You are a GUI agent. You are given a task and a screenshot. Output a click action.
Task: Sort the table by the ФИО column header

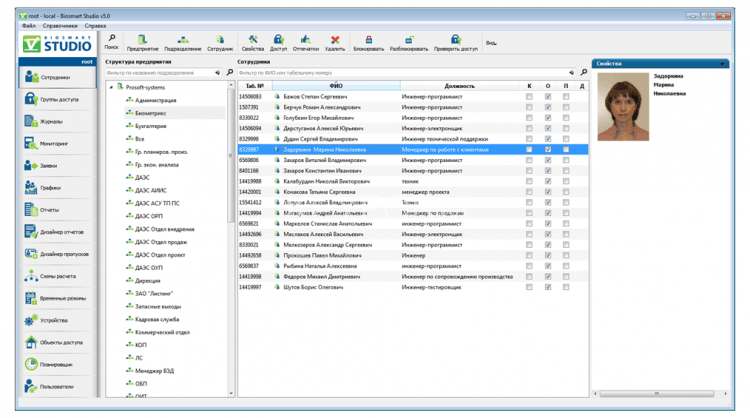click(336, 86)
